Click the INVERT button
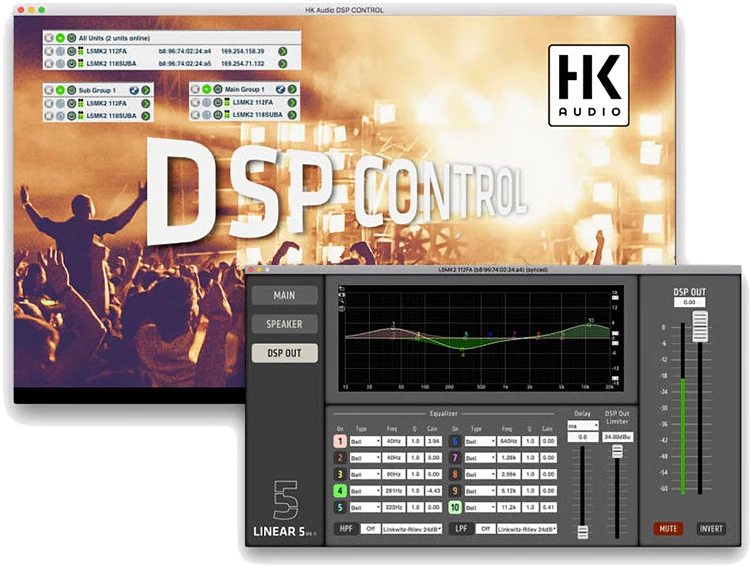The height and width of the screenshot is (566, 750). [711, 529]
